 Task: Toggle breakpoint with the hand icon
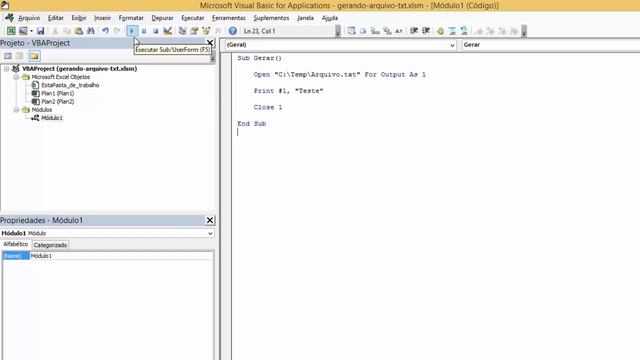point(440,31)
